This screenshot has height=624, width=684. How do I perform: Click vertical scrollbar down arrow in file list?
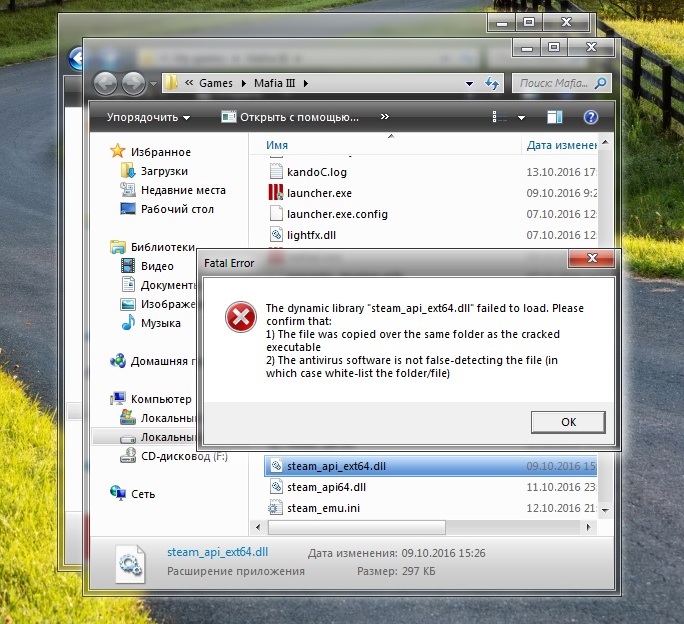point(605,510)
